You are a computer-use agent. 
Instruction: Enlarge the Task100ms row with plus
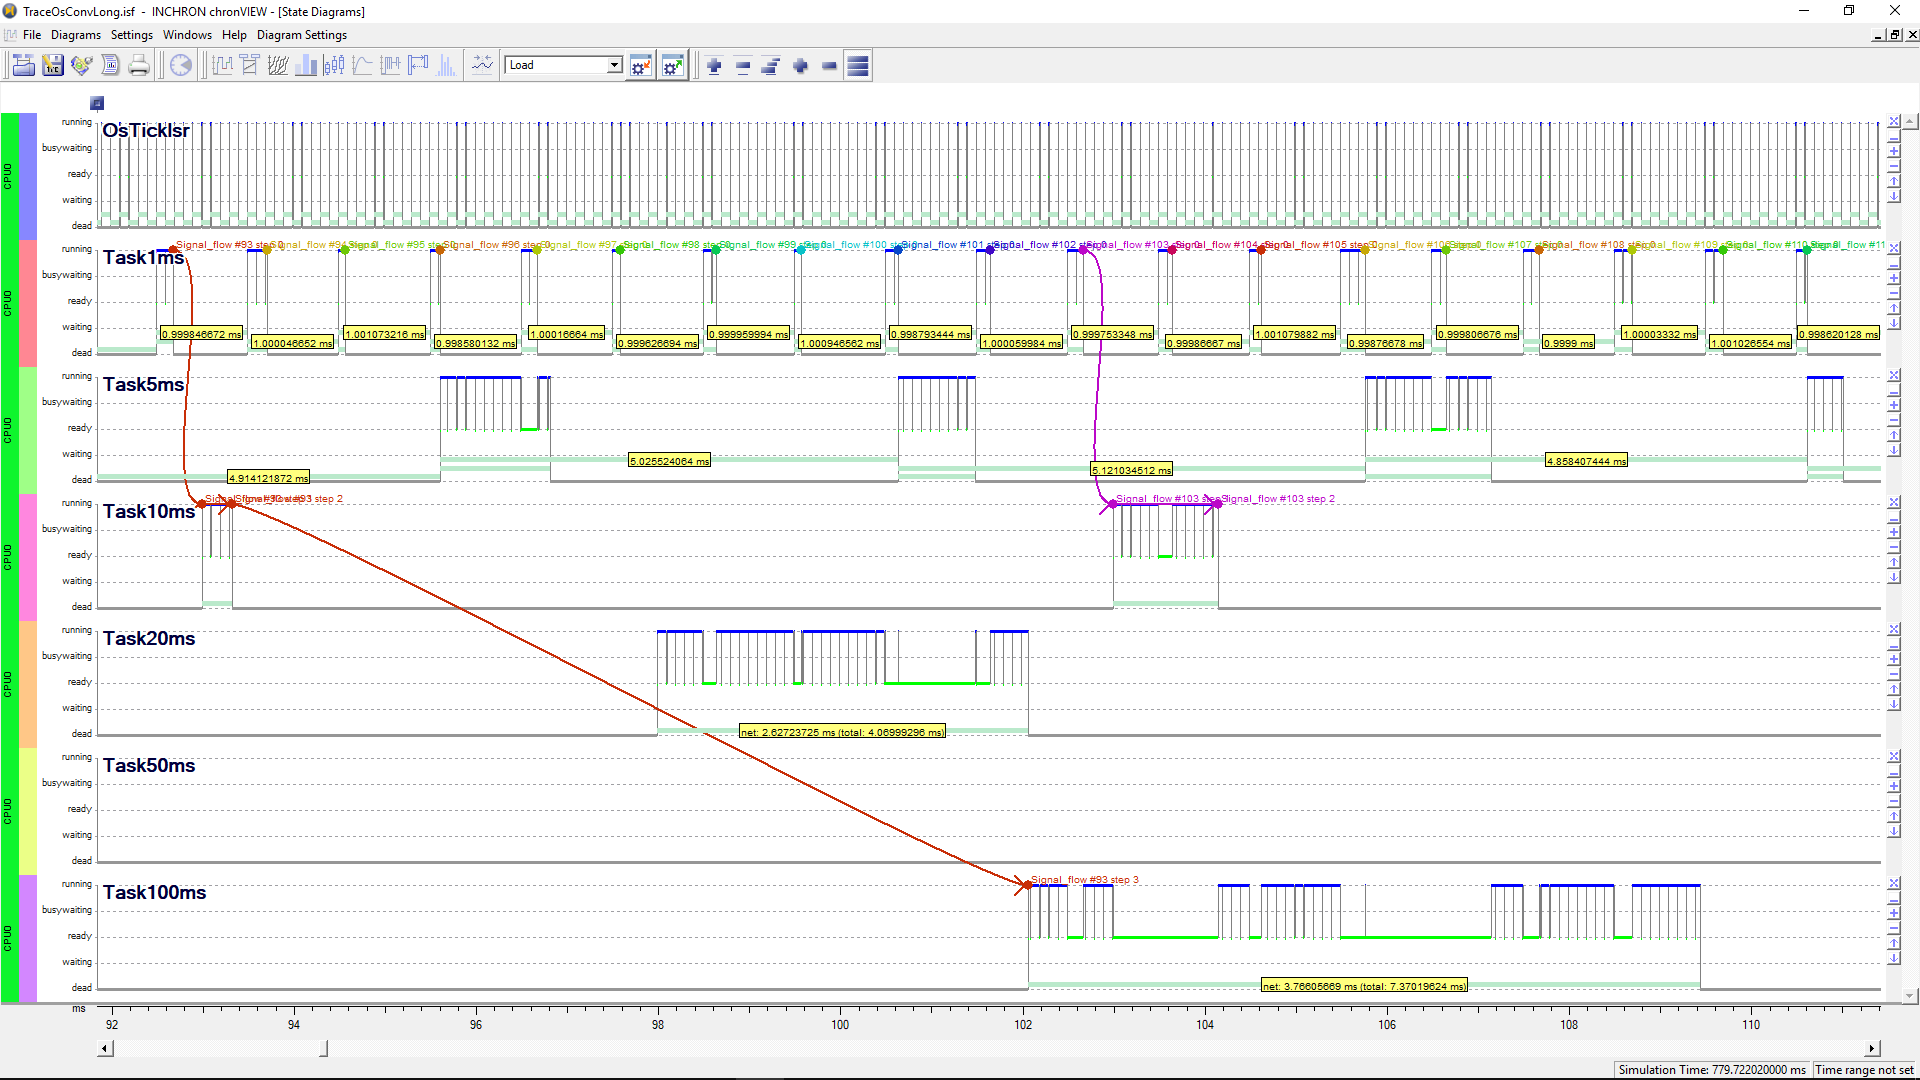(x=1894, y=914)
